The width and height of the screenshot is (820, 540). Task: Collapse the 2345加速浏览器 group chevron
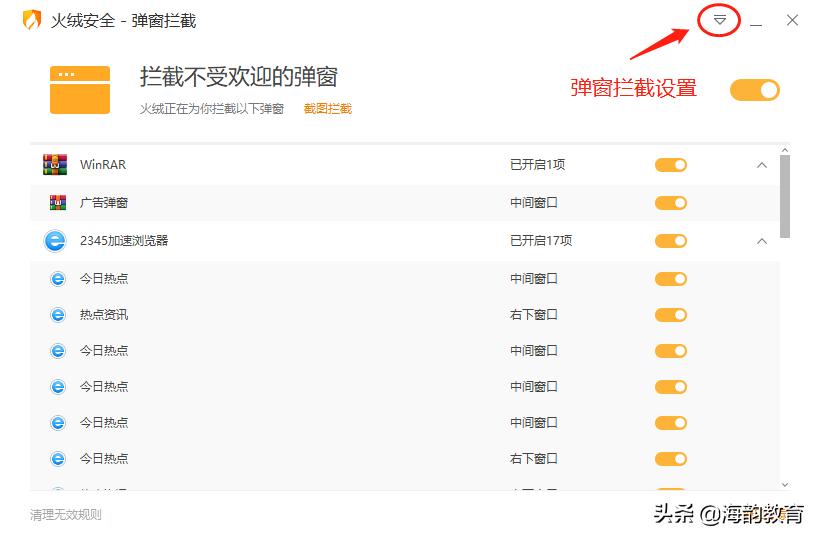(762, 241)
